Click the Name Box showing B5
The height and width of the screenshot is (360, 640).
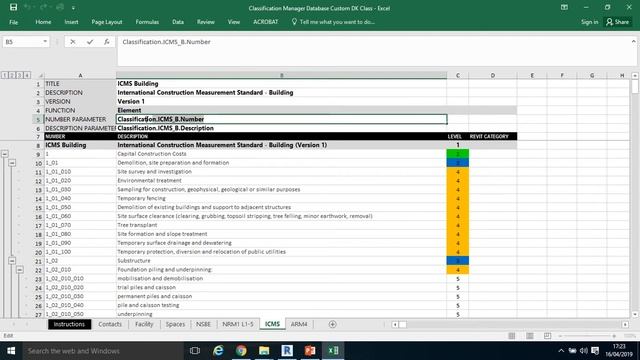point(22,42)
